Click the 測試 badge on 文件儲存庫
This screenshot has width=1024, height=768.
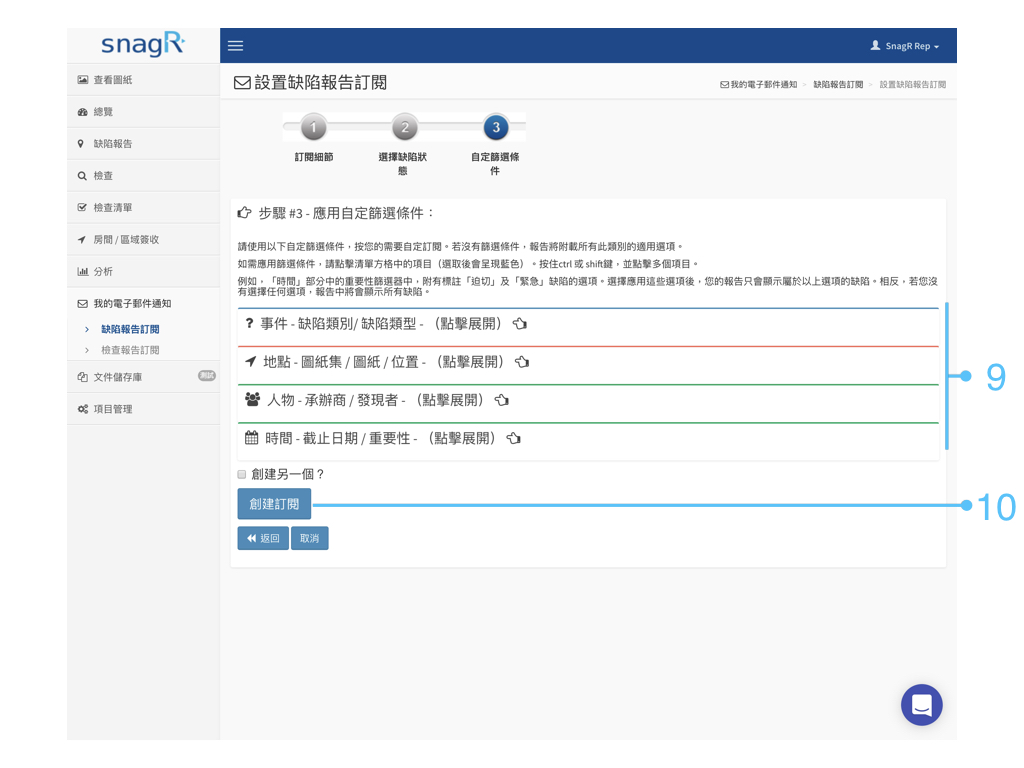[x=206, y=376]
